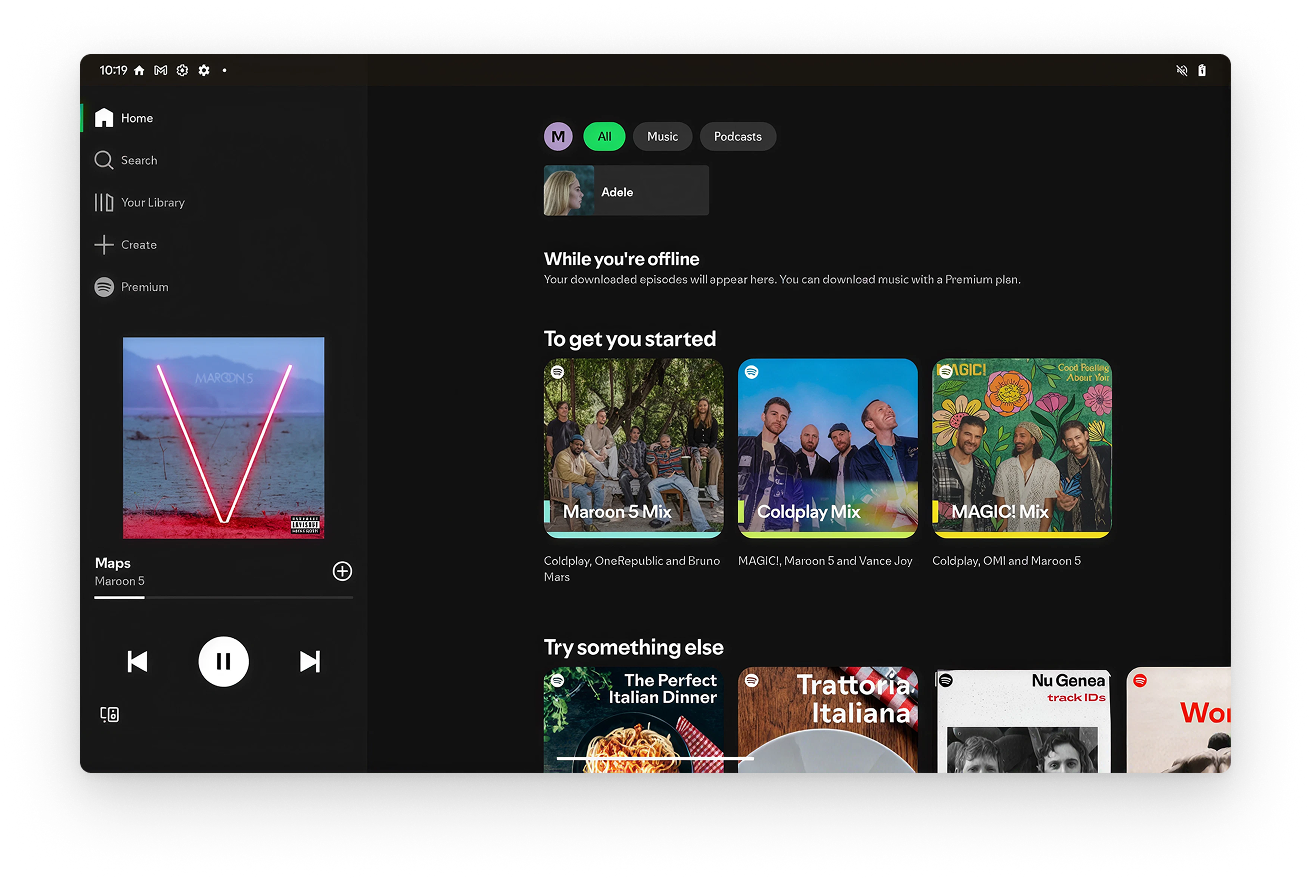Screen dimensions: 1311x879
Task: Go to Home in the sidebar
Action: tap(124, 118)
